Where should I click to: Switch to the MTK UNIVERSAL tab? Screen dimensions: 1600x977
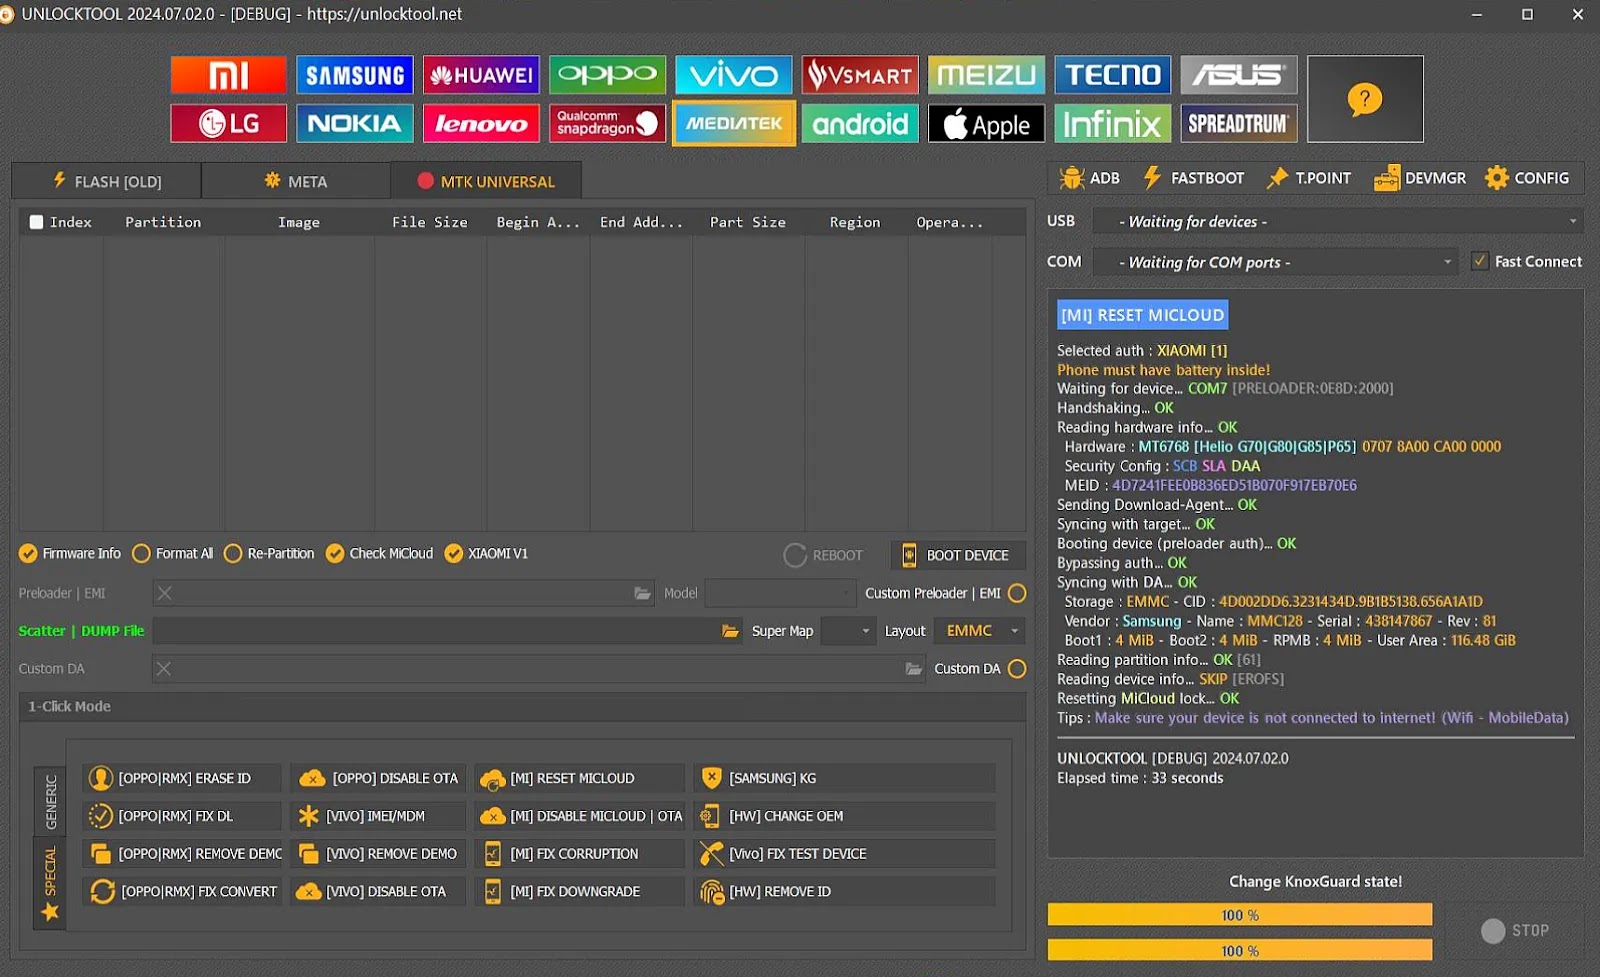(x=486, y=181)
